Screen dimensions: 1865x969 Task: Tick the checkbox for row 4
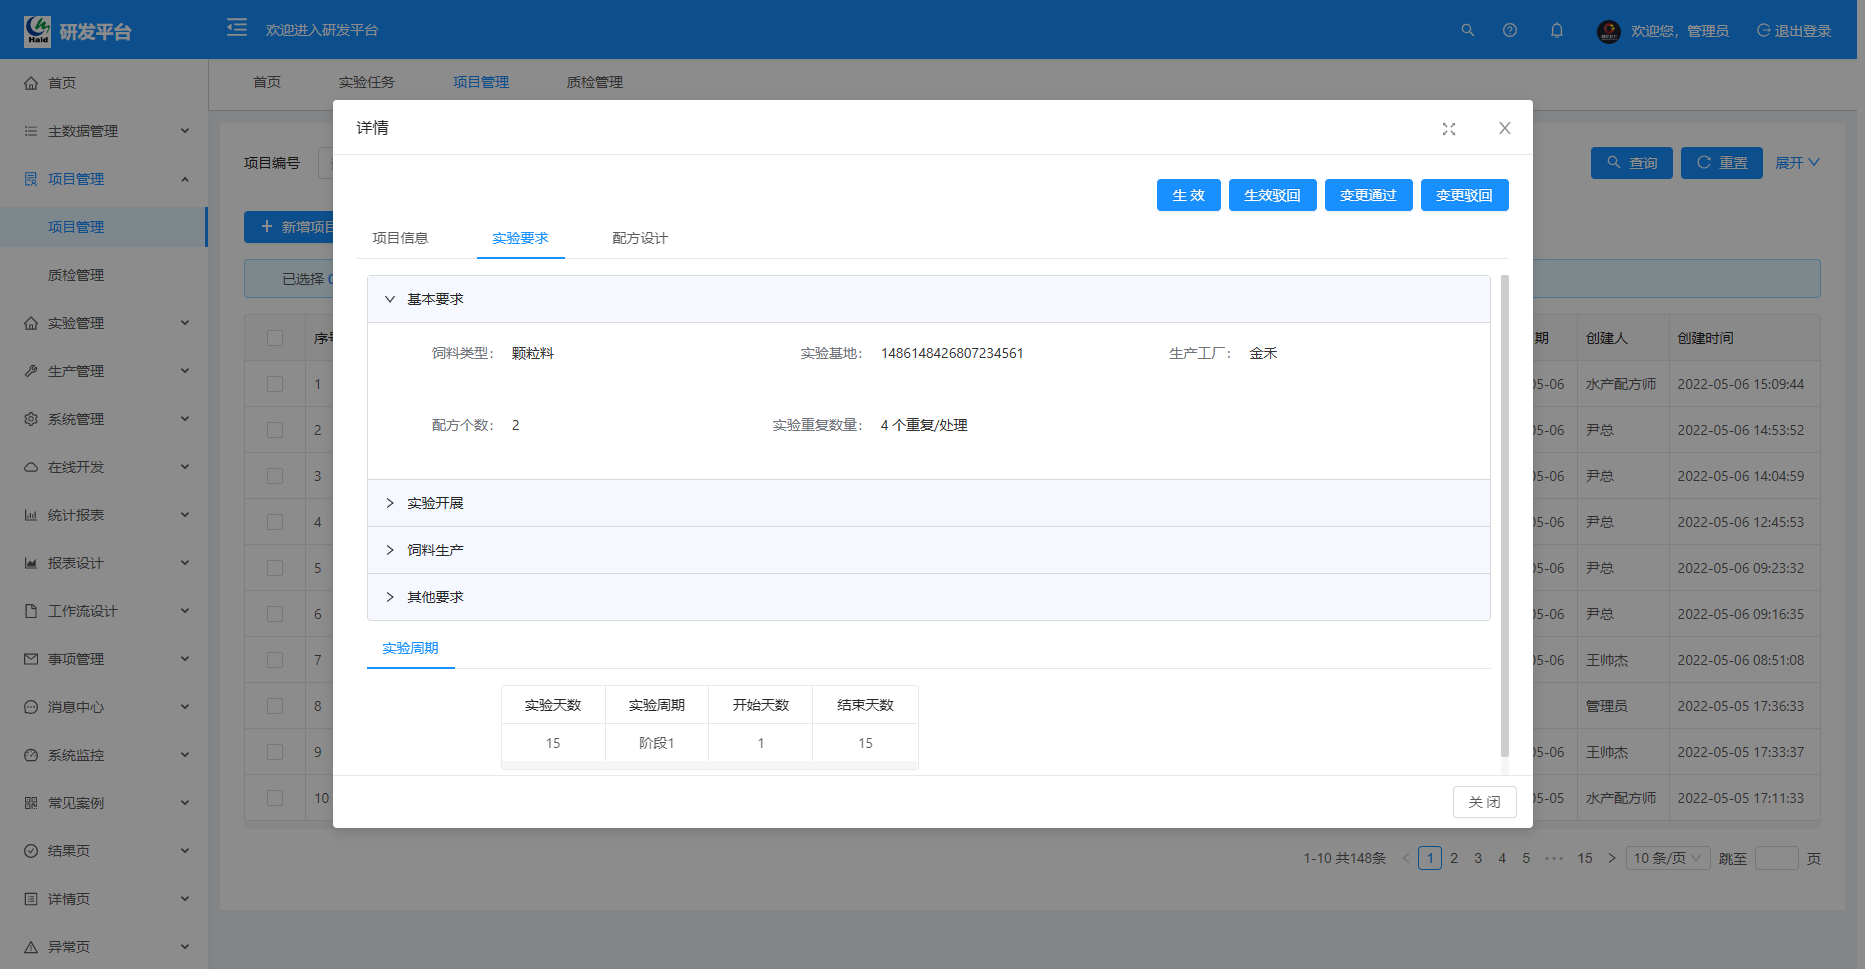coord(275,522)
